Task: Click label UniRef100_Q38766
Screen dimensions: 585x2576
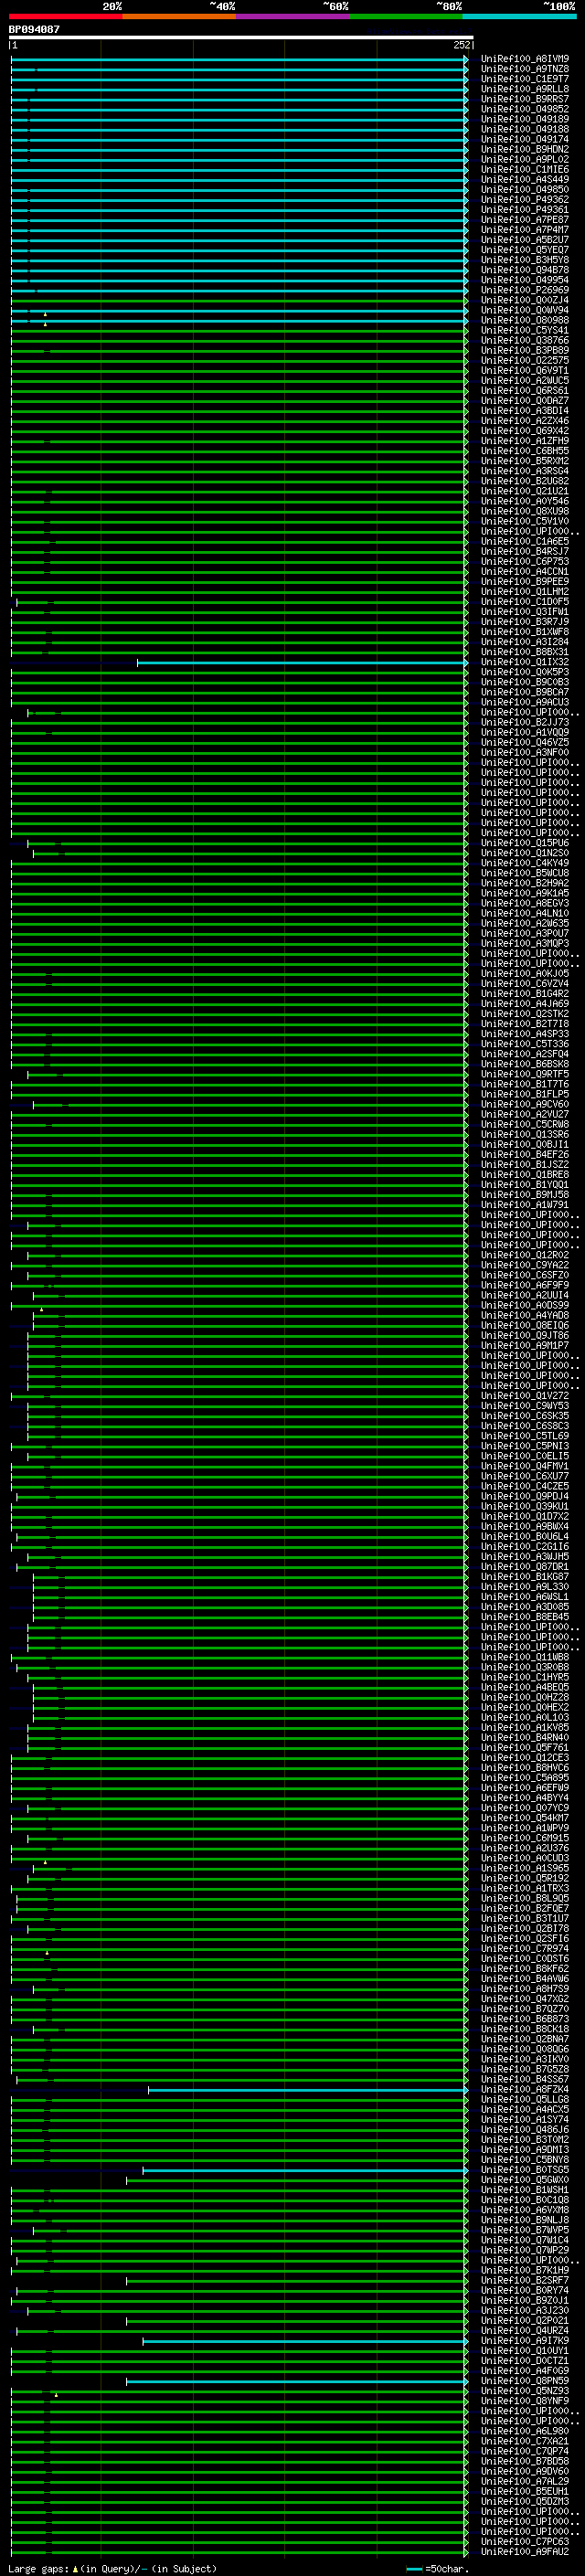Action: tap(524, 340)
